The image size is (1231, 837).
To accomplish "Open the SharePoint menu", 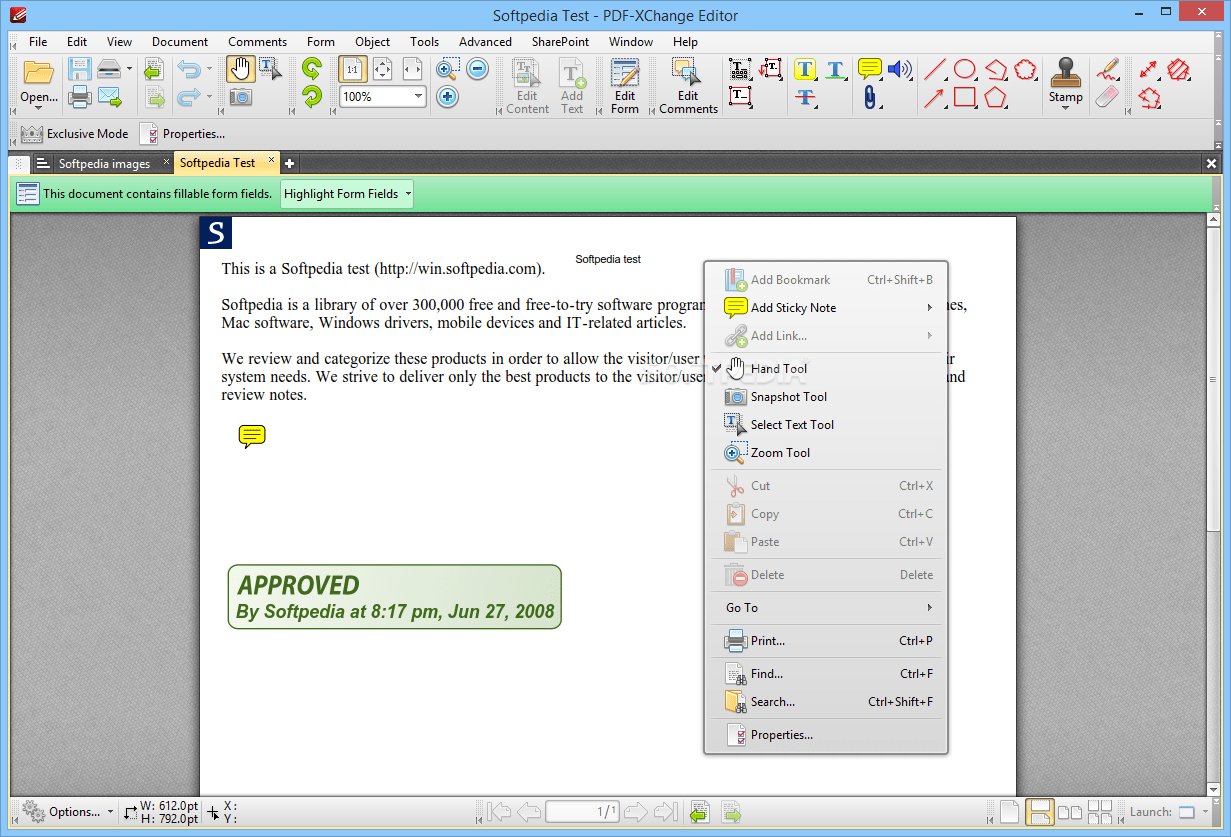I will pyautogui.click(x=560, y=42).
